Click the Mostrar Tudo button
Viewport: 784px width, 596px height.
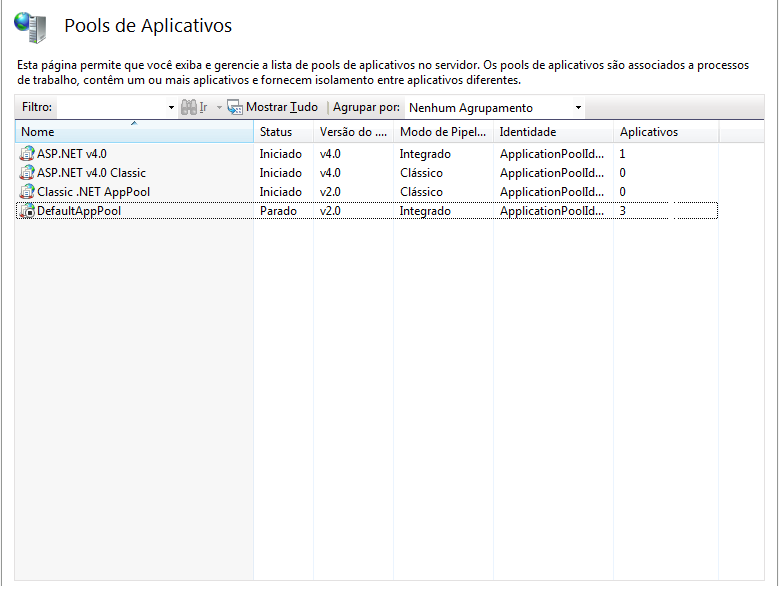pos(272,107)
